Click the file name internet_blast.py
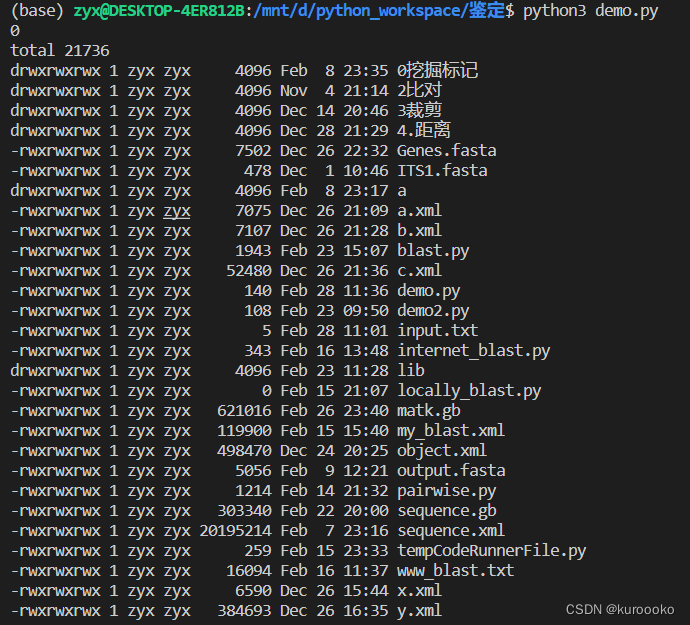This screenshot has width=690, height=625. point(473,351)
